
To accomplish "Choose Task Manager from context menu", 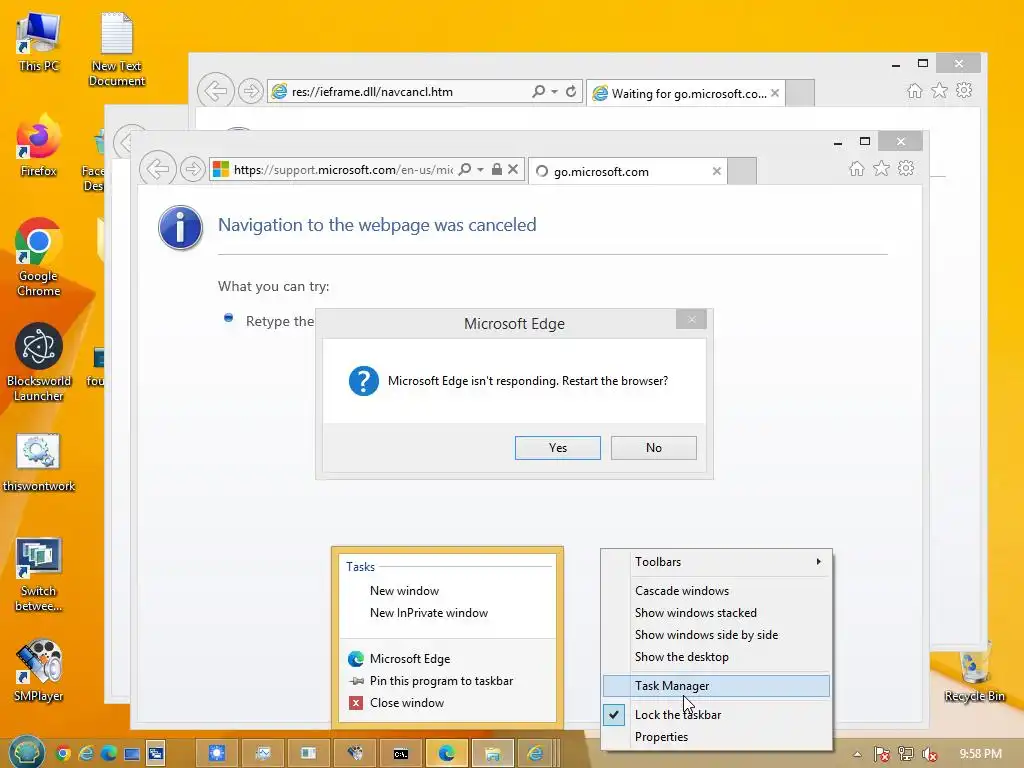I will tap(716, 686).
